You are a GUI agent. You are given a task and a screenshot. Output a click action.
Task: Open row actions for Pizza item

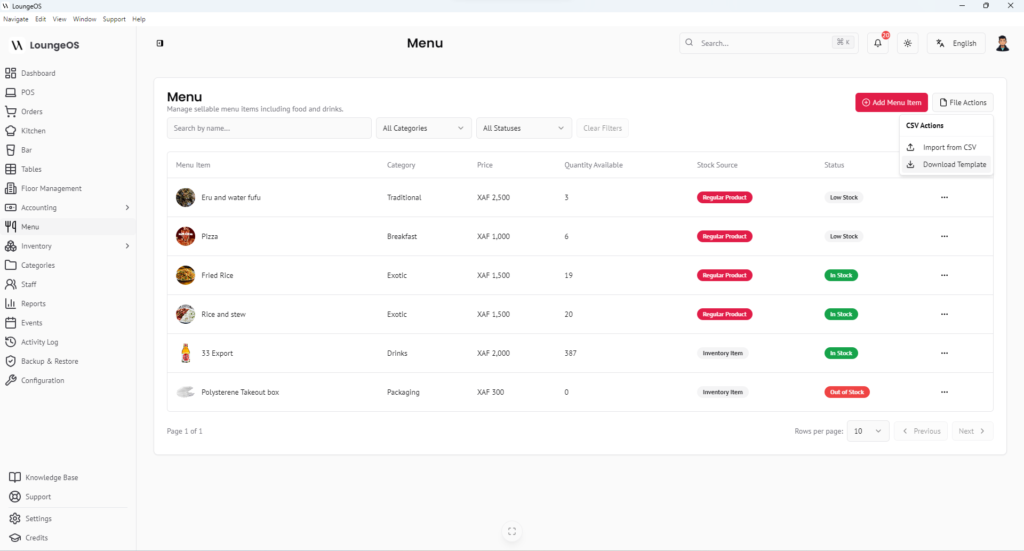coord(943,236)
